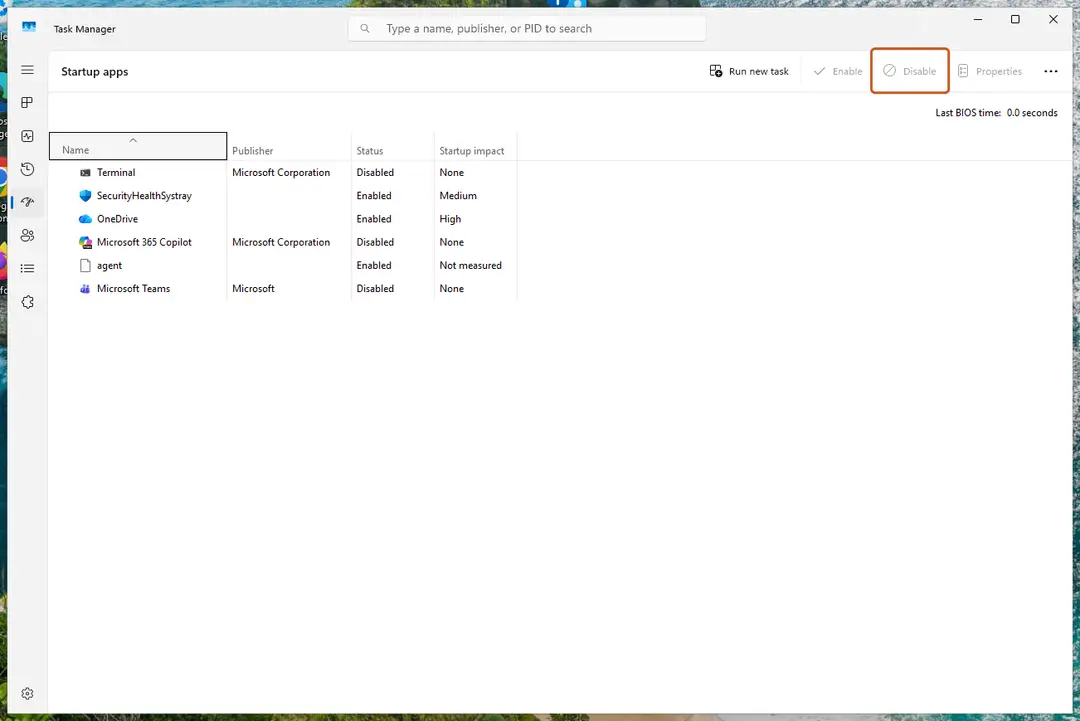Click None impact value of Microsoft Teams
Screen dimensions: 1080x721
452,289
